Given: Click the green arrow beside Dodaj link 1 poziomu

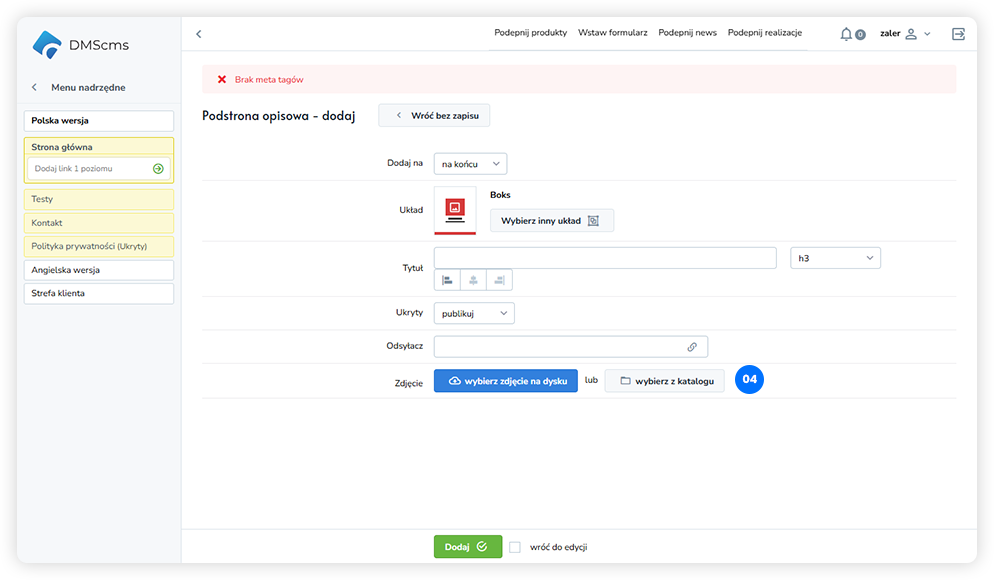Looking at the screenshot, I should click(x=158, y=169).
